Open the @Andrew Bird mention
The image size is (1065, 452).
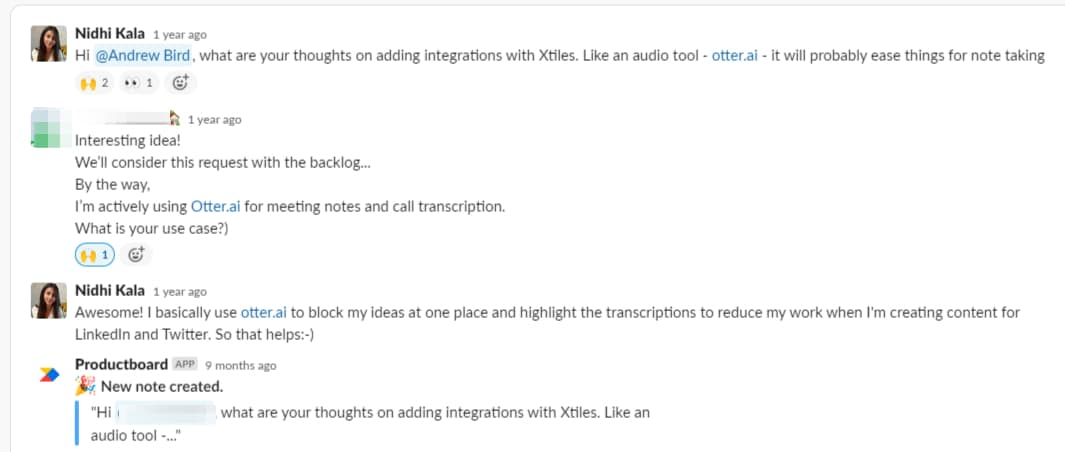click(x=143, y=56)
